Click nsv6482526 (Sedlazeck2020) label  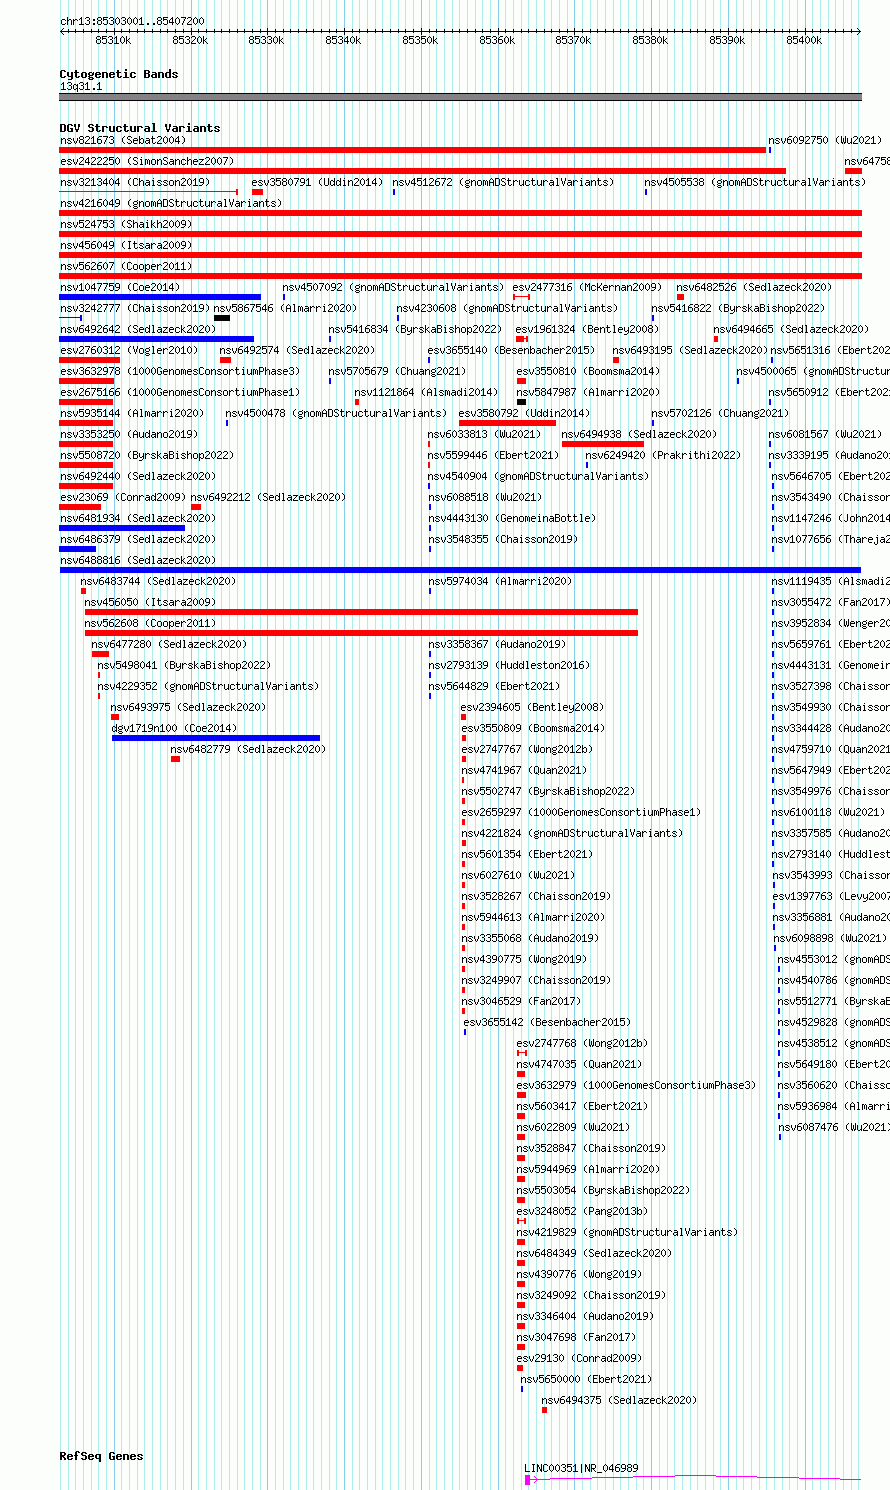click(x=754, y=287)
